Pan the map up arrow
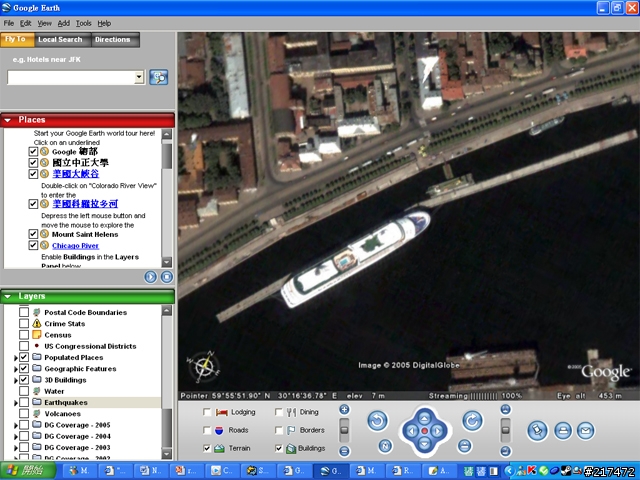This screenshot has height=480, width=640. tap(424, 418)
